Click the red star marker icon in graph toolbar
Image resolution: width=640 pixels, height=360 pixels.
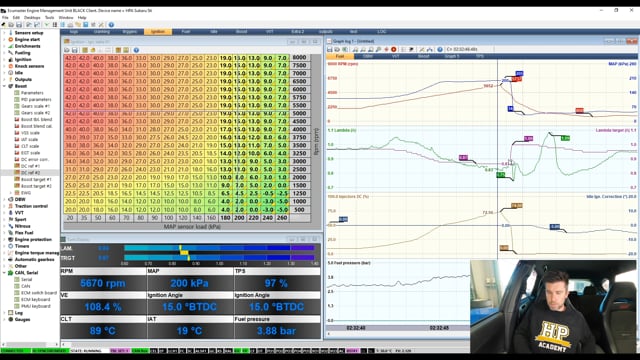pyautogui.click(x=386, y=49)
